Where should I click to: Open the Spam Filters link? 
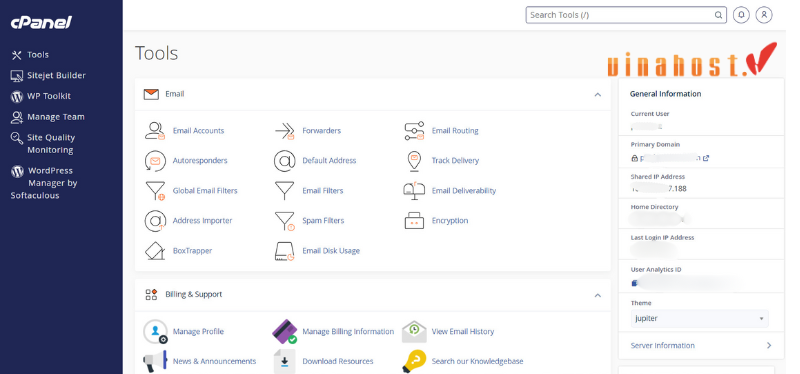(323, 221)
